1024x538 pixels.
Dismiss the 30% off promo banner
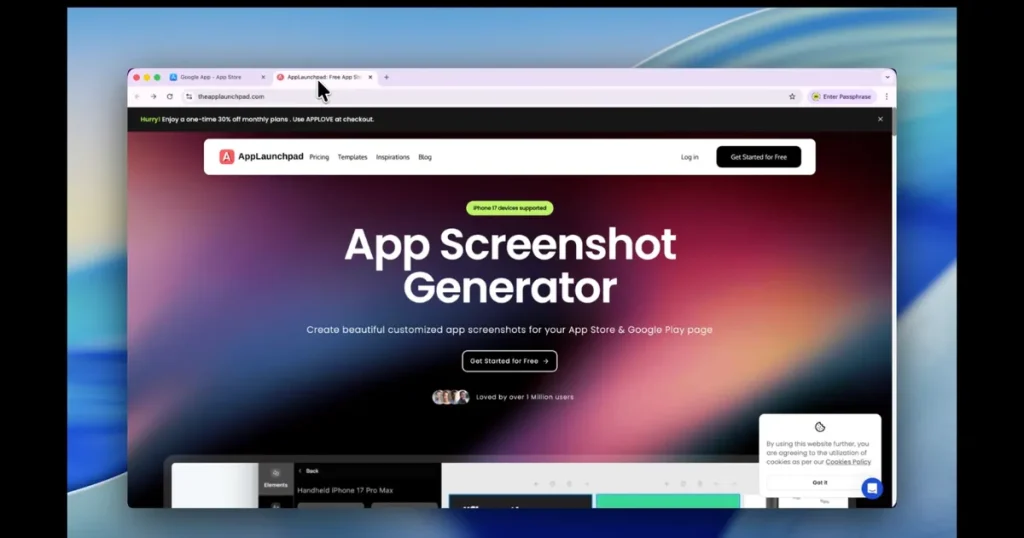pyautogui.click(x=880, y=119)
